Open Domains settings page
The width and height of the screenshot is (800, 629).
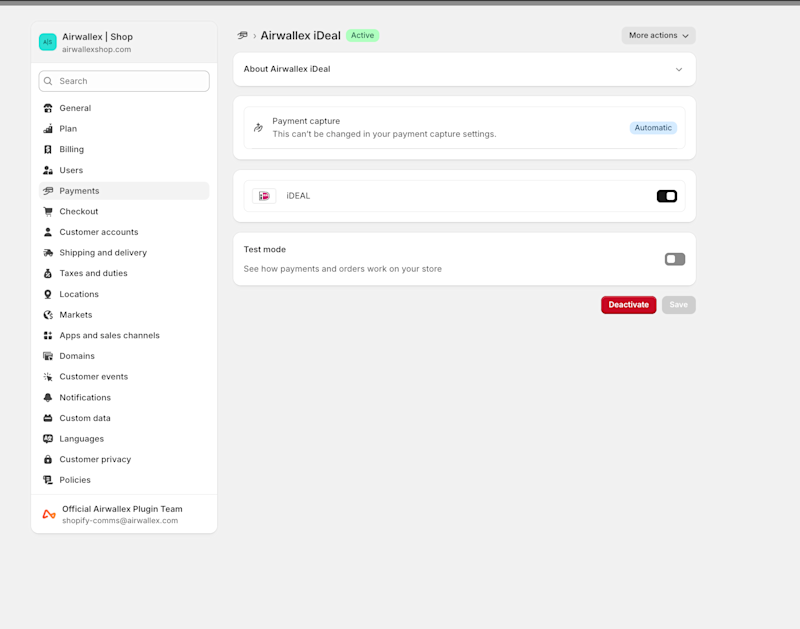click(124, 356)
